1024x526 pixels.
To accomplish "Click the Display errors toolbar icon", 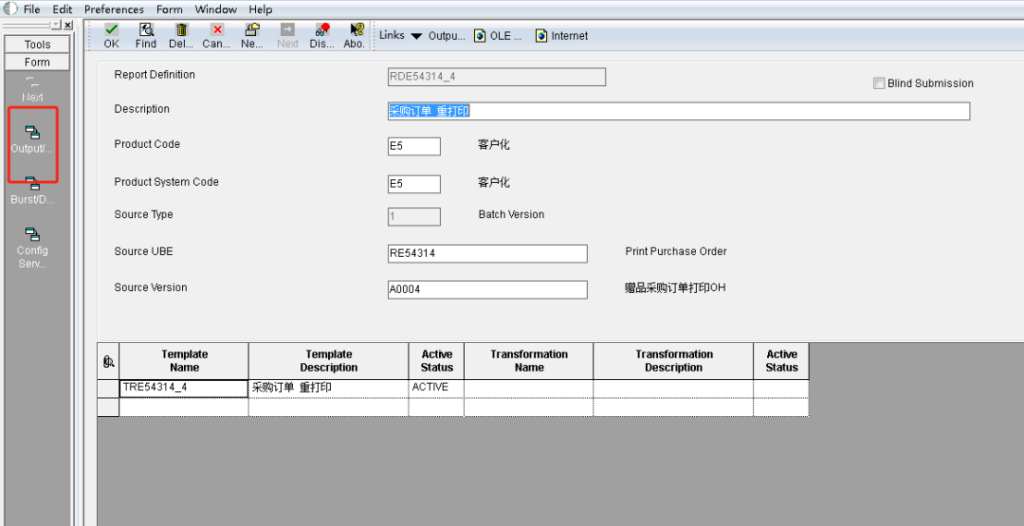I will click(x=322, y=30).
